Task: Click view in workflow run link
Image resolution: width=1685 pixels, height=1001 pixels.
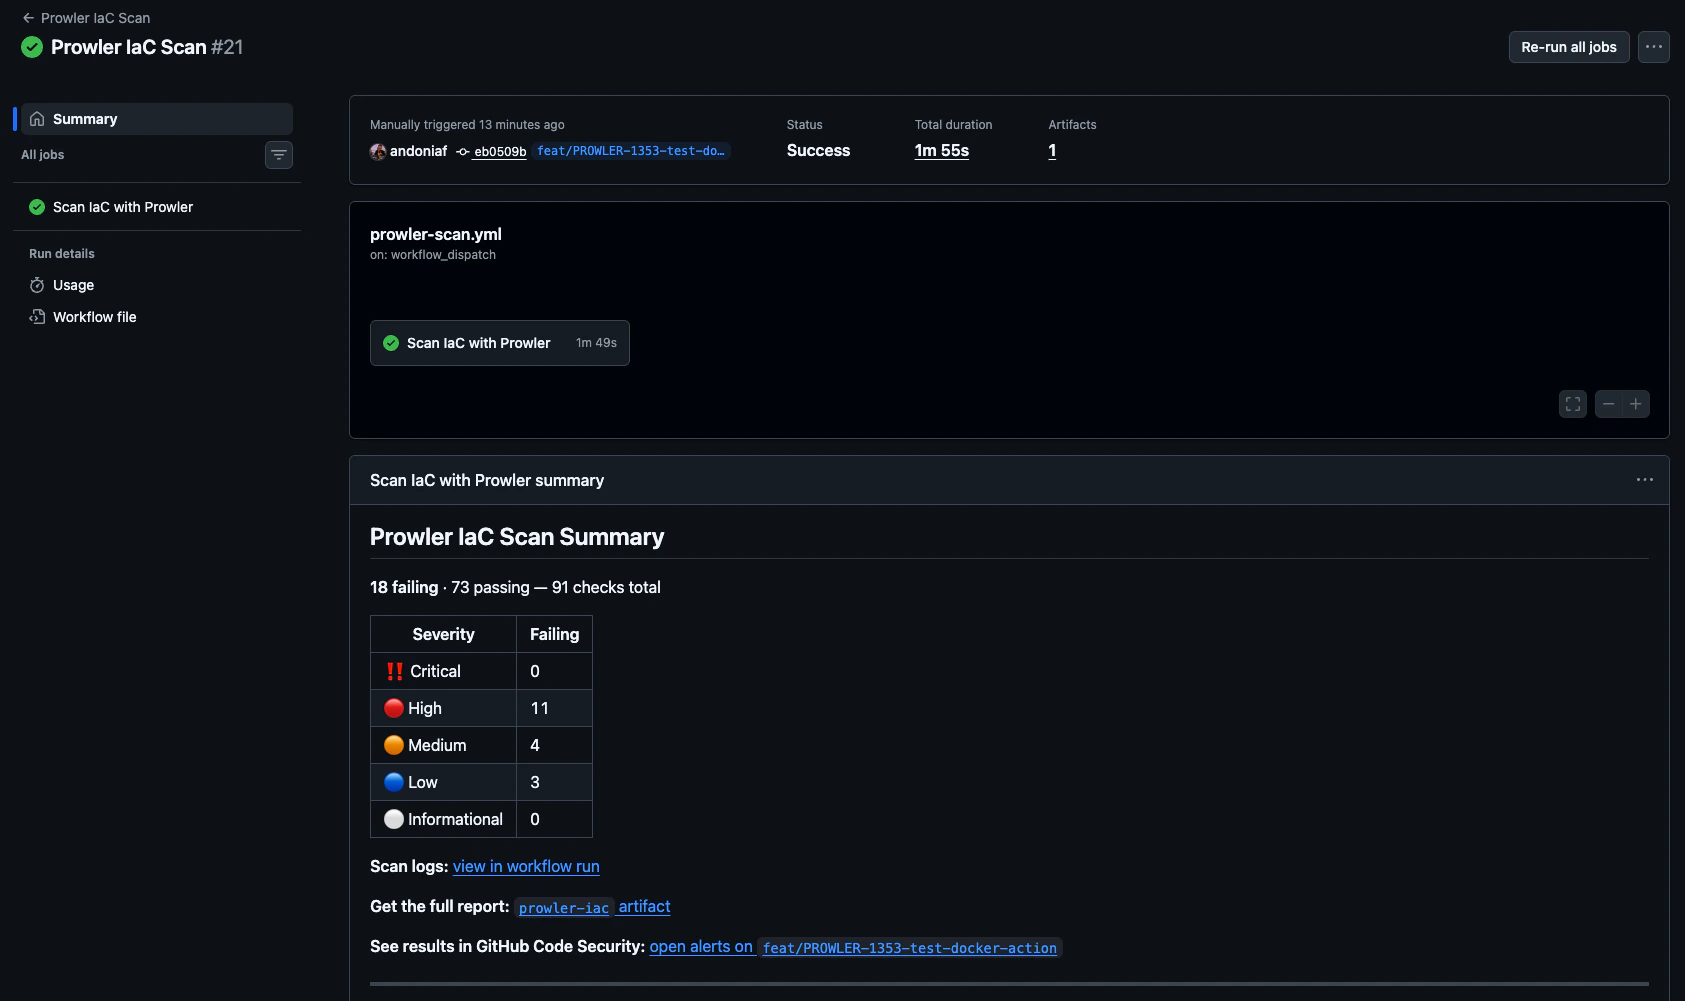Action: point(526,866)
